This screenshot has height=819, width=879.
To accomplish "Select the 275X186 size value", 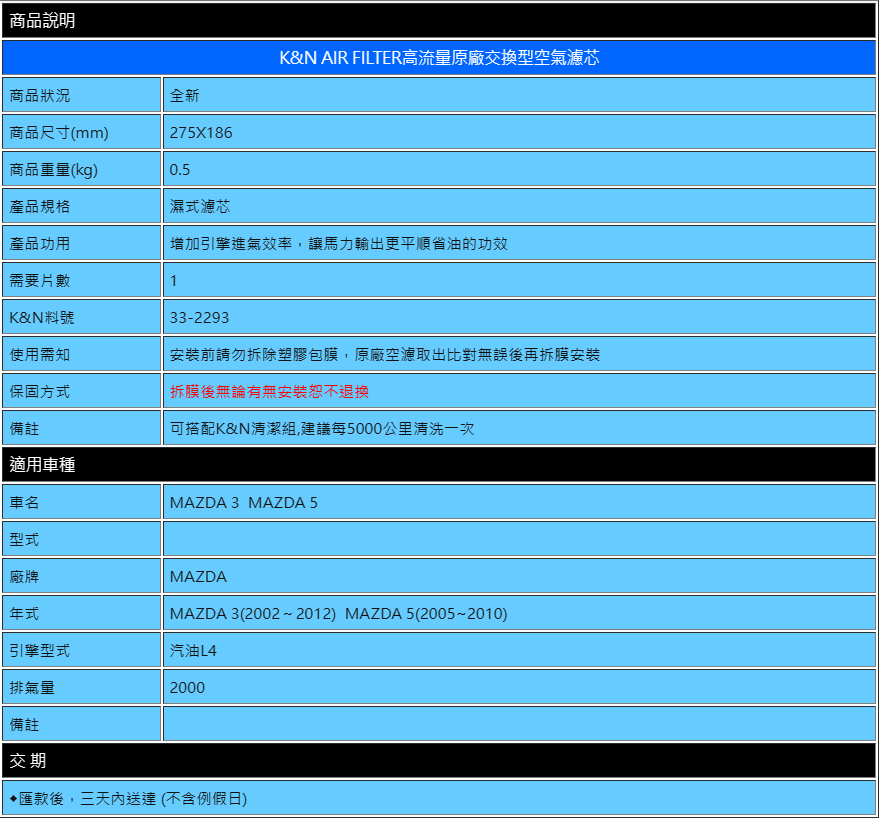I will [201, 133].
